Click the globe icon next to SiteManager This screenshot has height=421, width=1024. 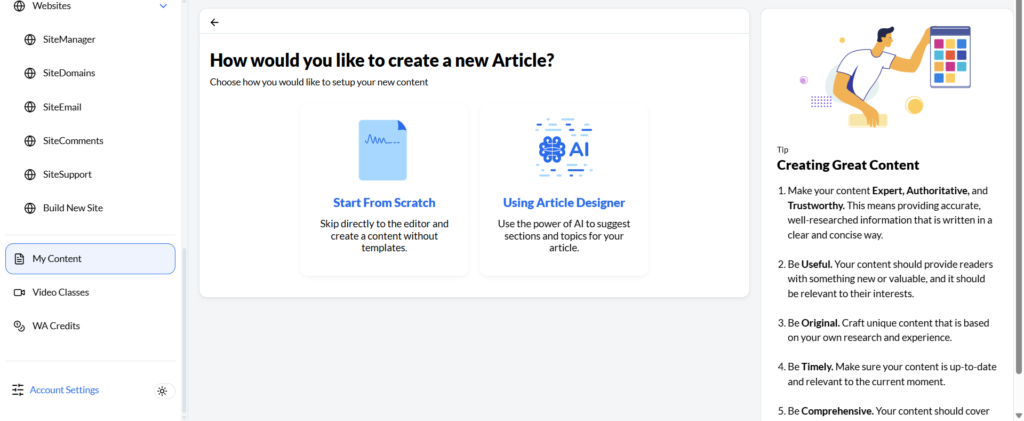click(x=29, y=39)
